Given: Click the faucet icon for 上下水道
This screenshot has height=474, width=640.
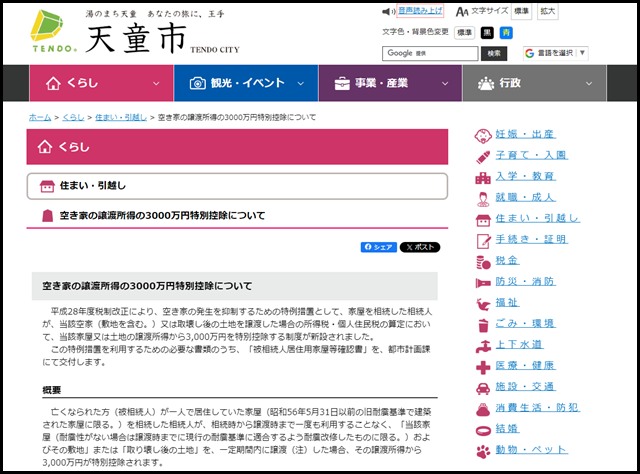Looking at the screenshot, I should pos(483,347).
